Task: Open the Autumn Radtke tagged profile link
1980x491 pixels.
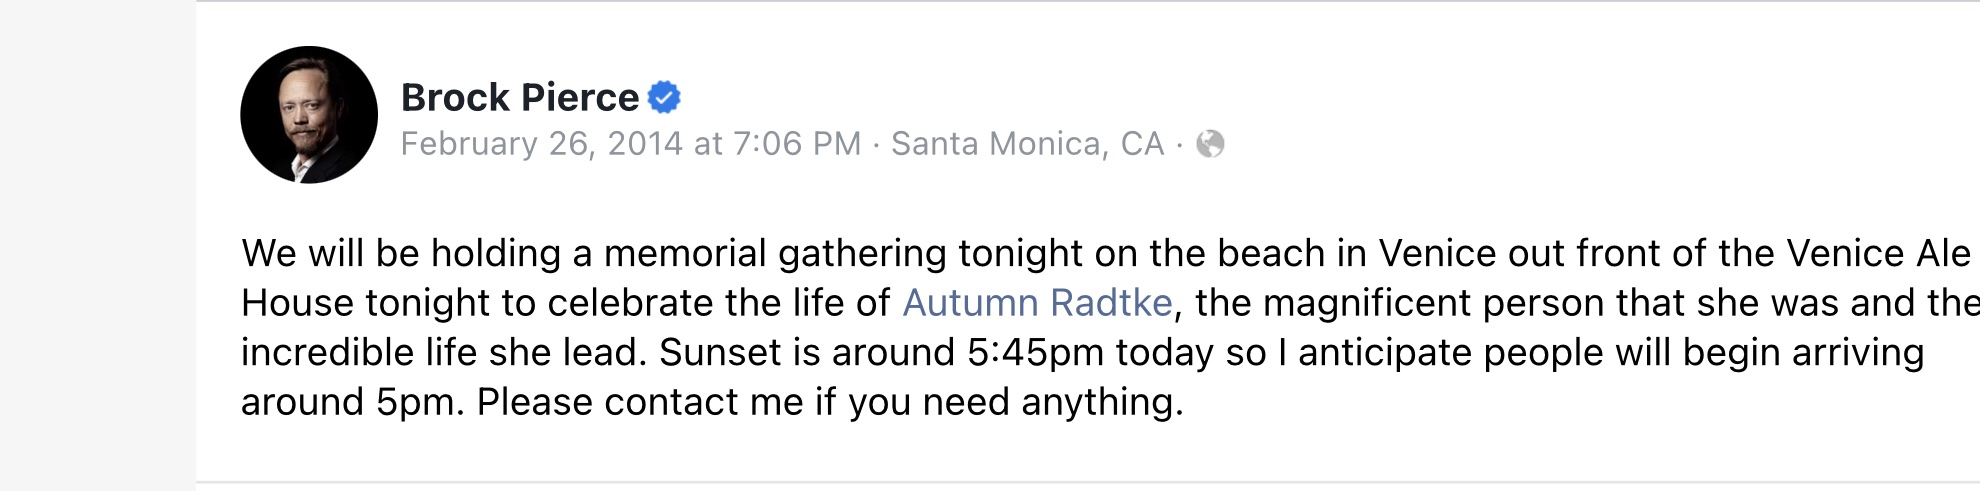Action: point(1037,303)
